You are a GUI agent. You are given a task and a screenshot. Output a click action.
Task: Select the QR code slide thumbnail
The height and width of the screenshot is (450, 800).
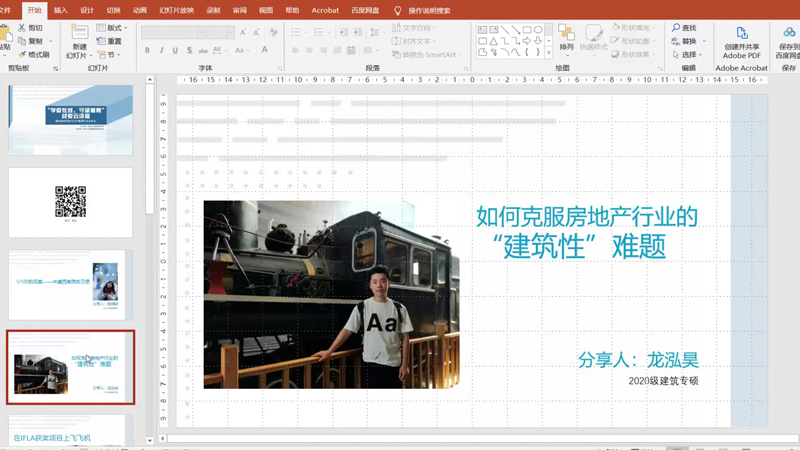[x=70, y=203]
